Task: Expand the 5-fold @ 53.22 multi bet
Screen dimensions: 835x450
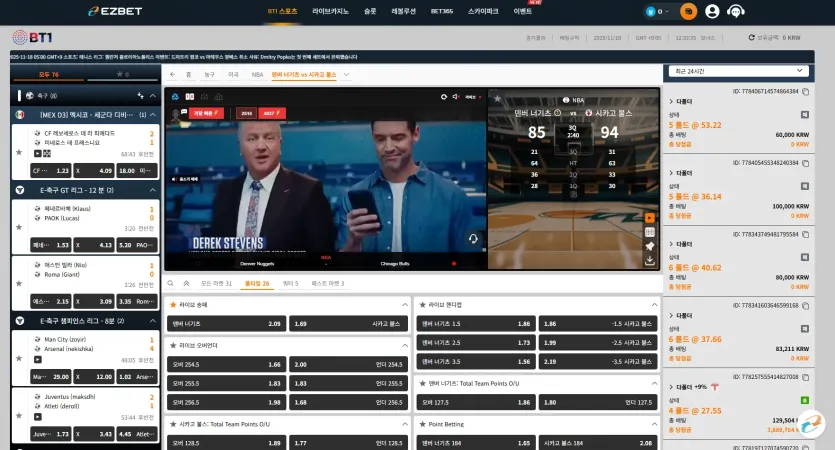Action: [x=671, y=101]
